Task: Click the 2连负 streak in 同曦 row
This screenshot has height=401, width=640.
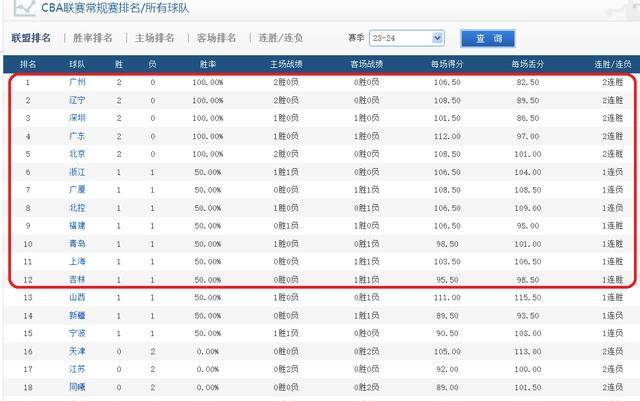Action: point(613,387)
